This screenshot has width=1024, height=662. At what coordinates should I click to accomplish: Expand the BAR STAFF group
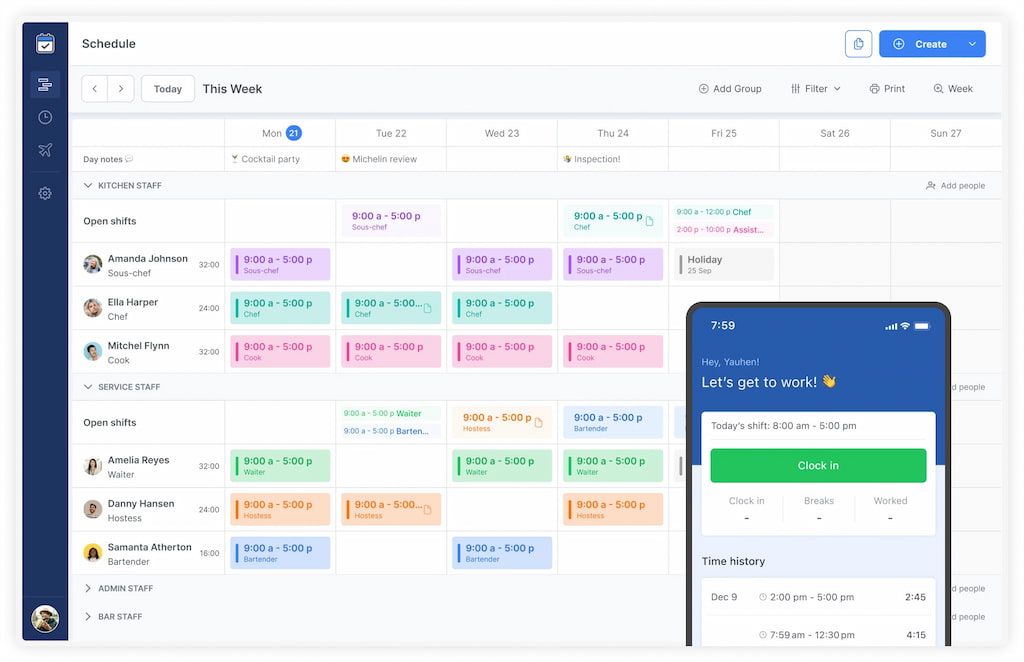(88, 616)
